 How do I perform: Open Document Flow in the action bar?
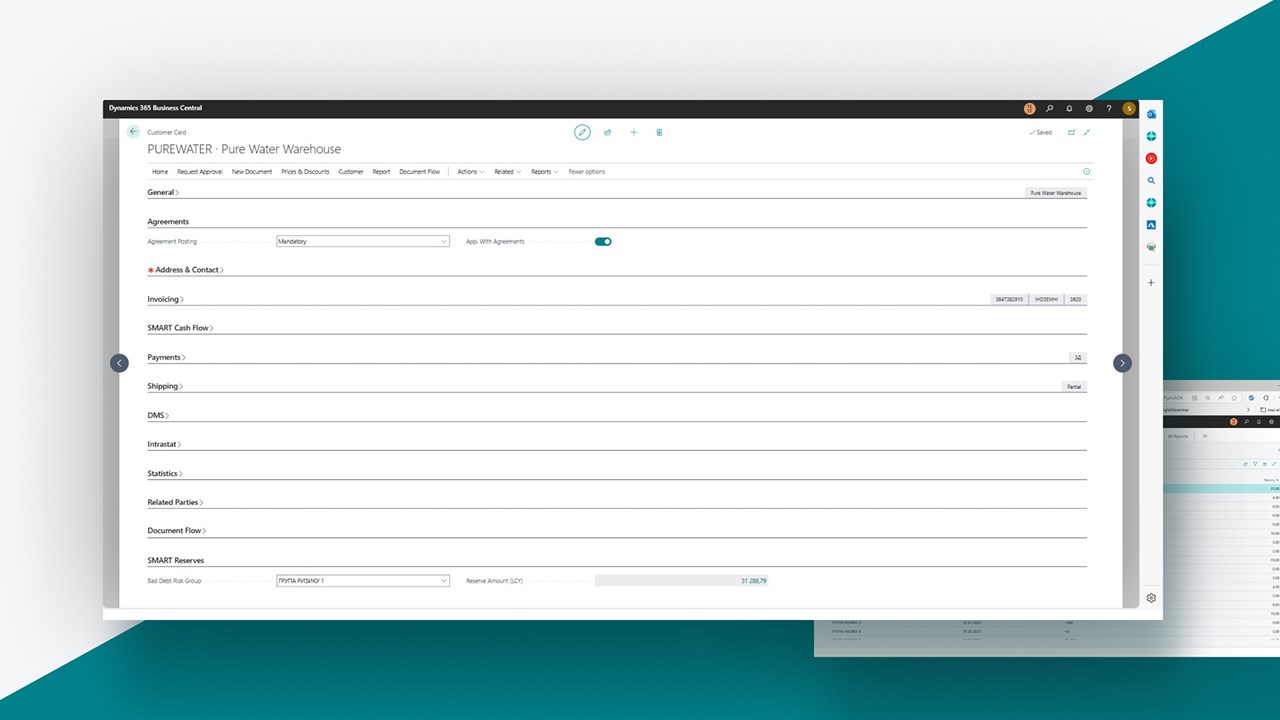click(x=419, y=172)
